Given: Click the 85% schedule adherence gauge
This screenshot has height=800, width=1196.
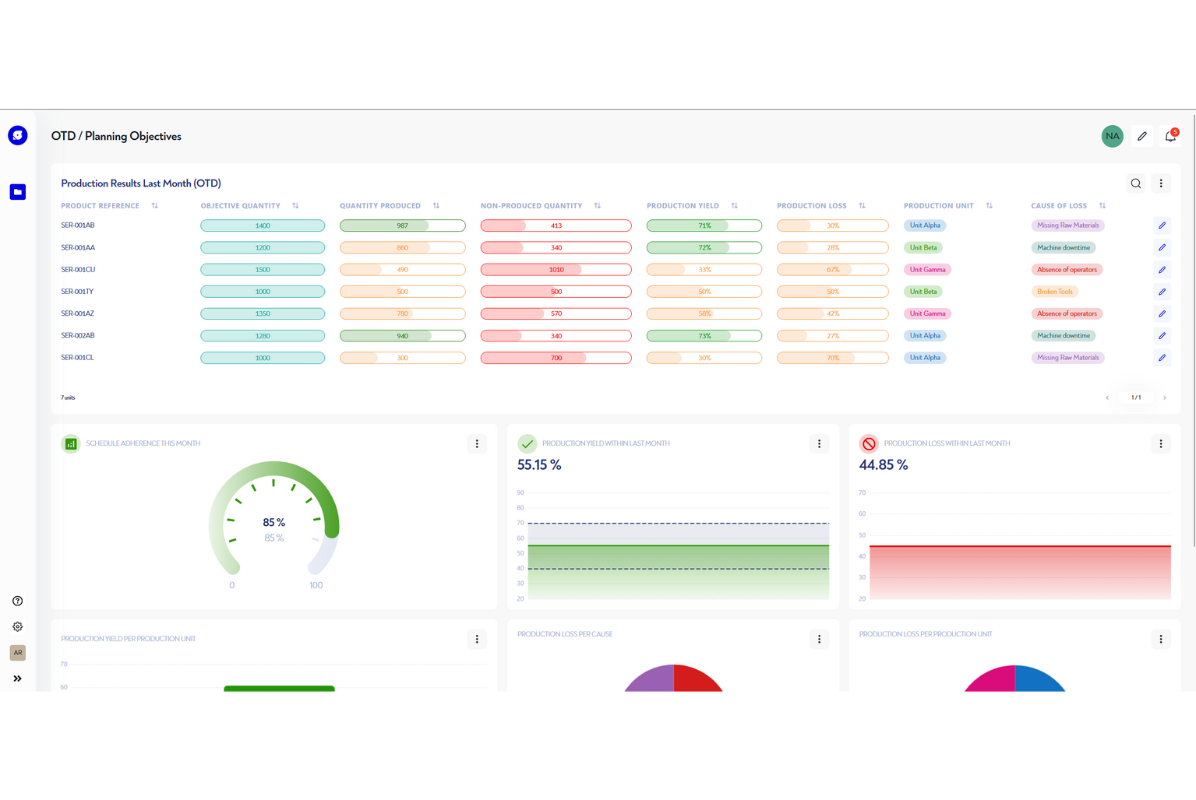Looking at the screenshot, I should point(274,523).
